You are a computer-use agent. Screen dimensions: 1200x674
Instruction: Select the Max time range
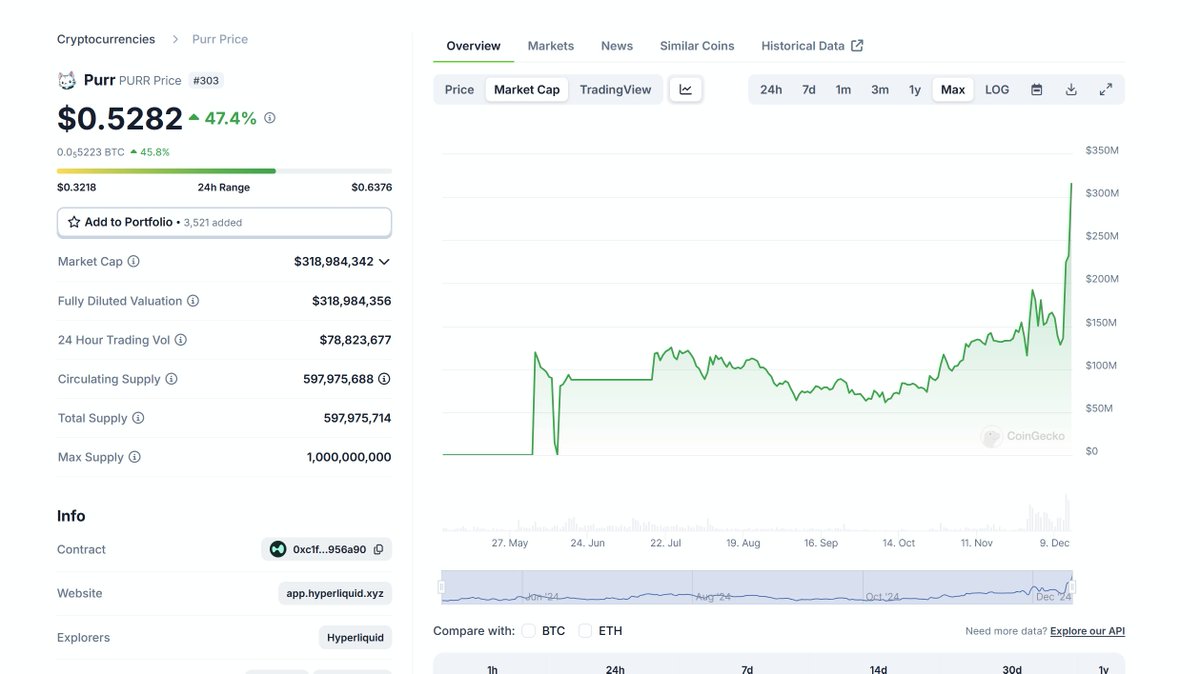click(953, 89)
